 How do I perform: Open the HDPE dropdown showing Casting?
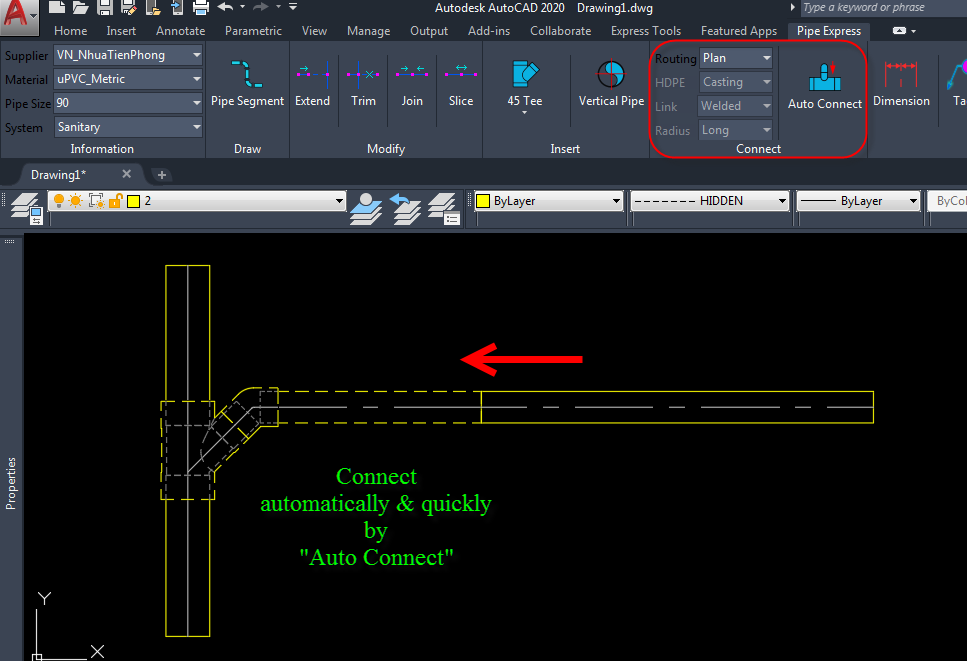(x=736, y=82)
